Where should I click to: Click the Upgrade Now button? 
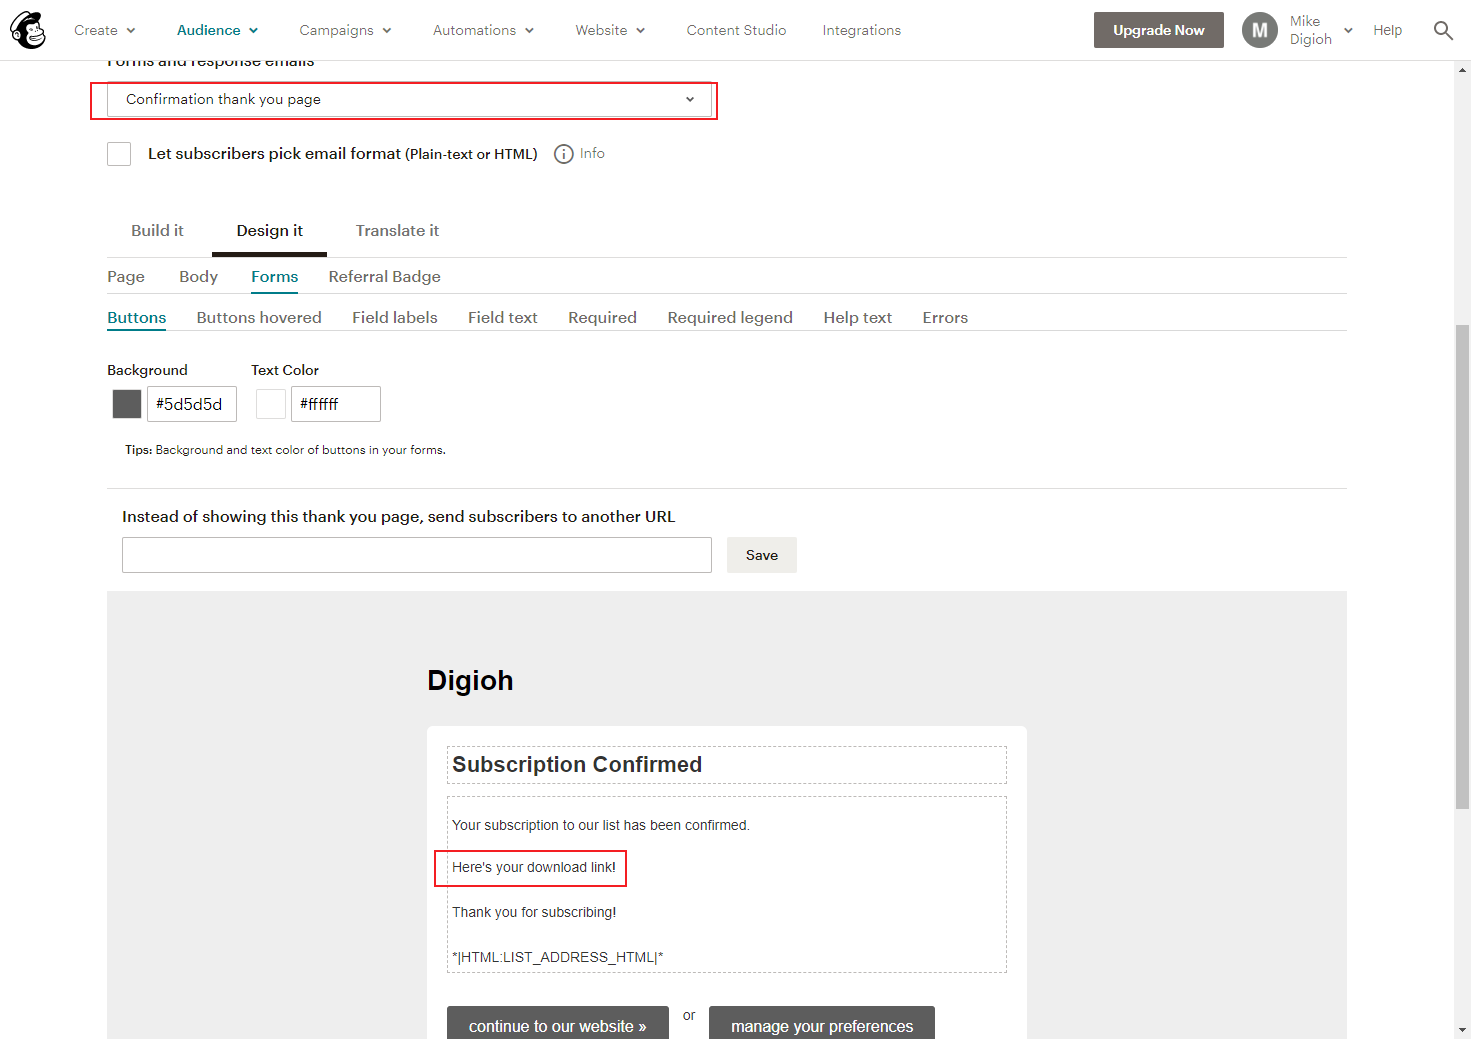tap(1158, 30)
